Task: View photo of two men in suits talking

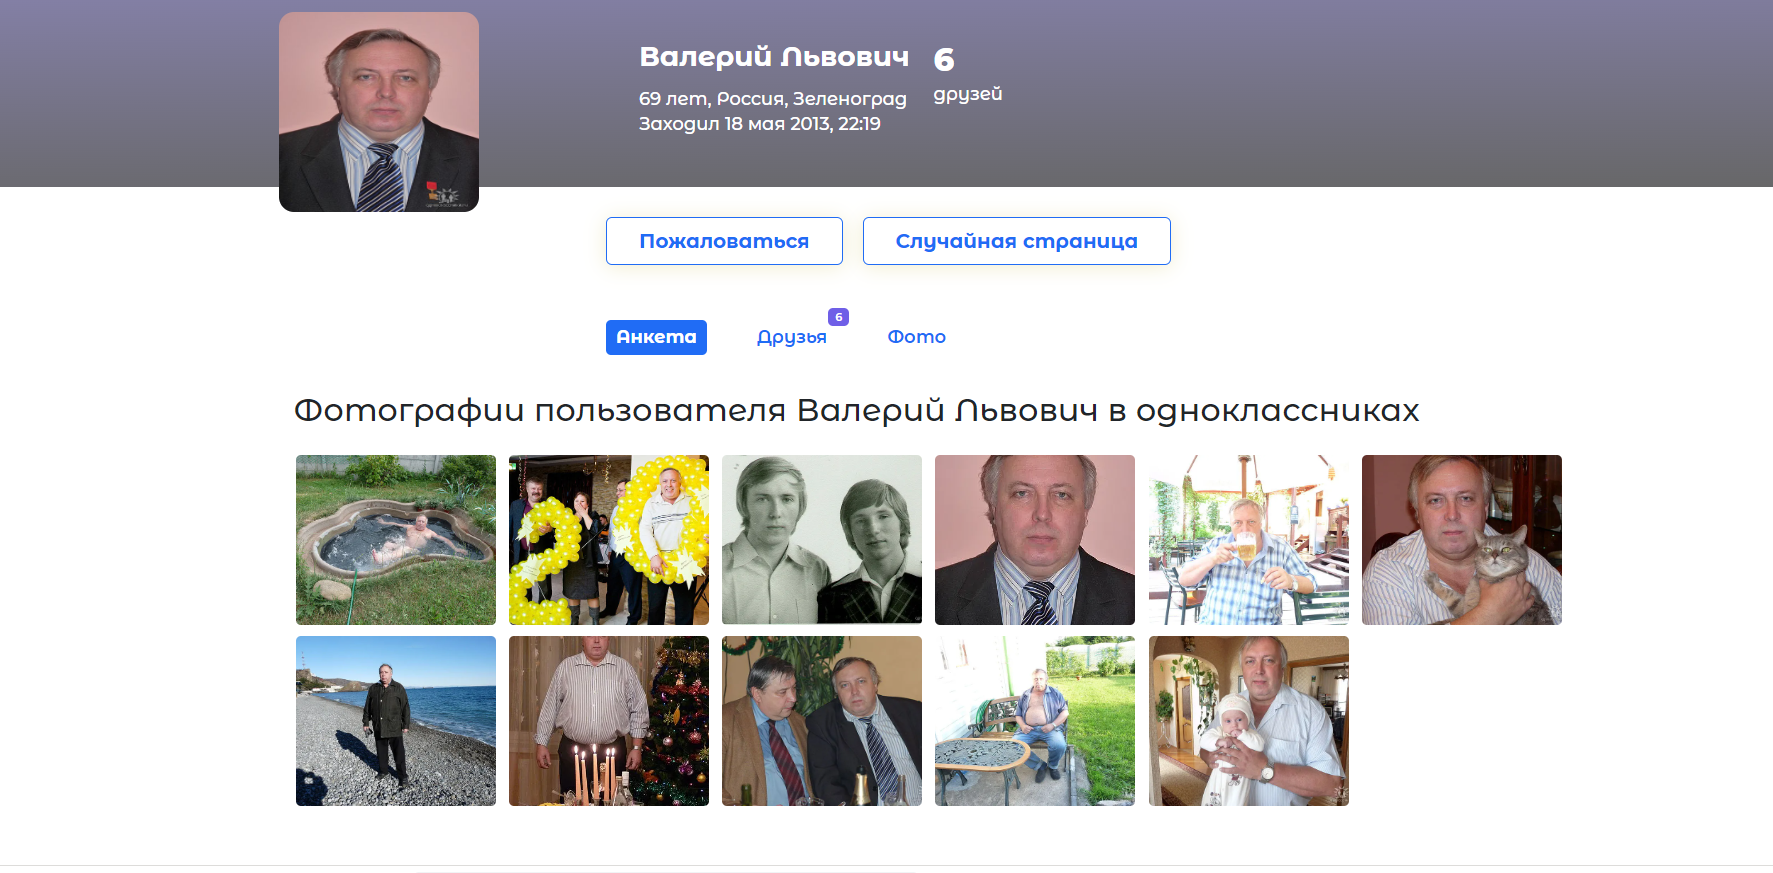Action: 822,721
